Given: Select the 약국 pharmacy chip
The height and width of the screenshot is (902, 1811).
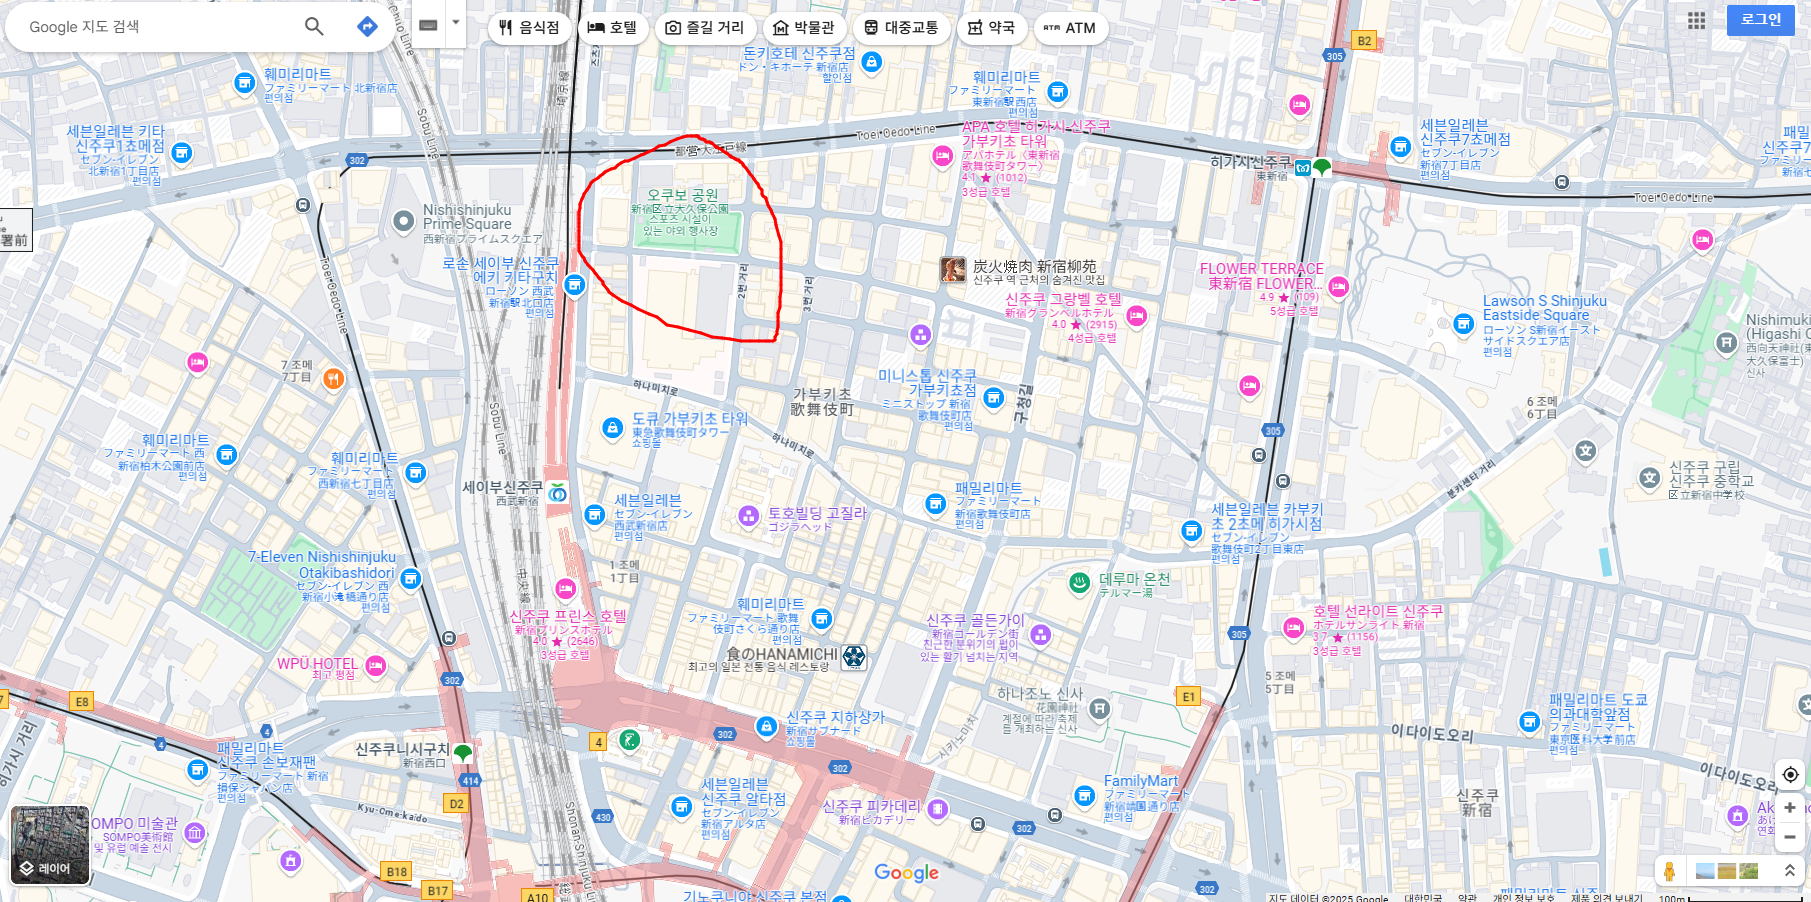Looking at the screenshot, I should tap(991, 28).
